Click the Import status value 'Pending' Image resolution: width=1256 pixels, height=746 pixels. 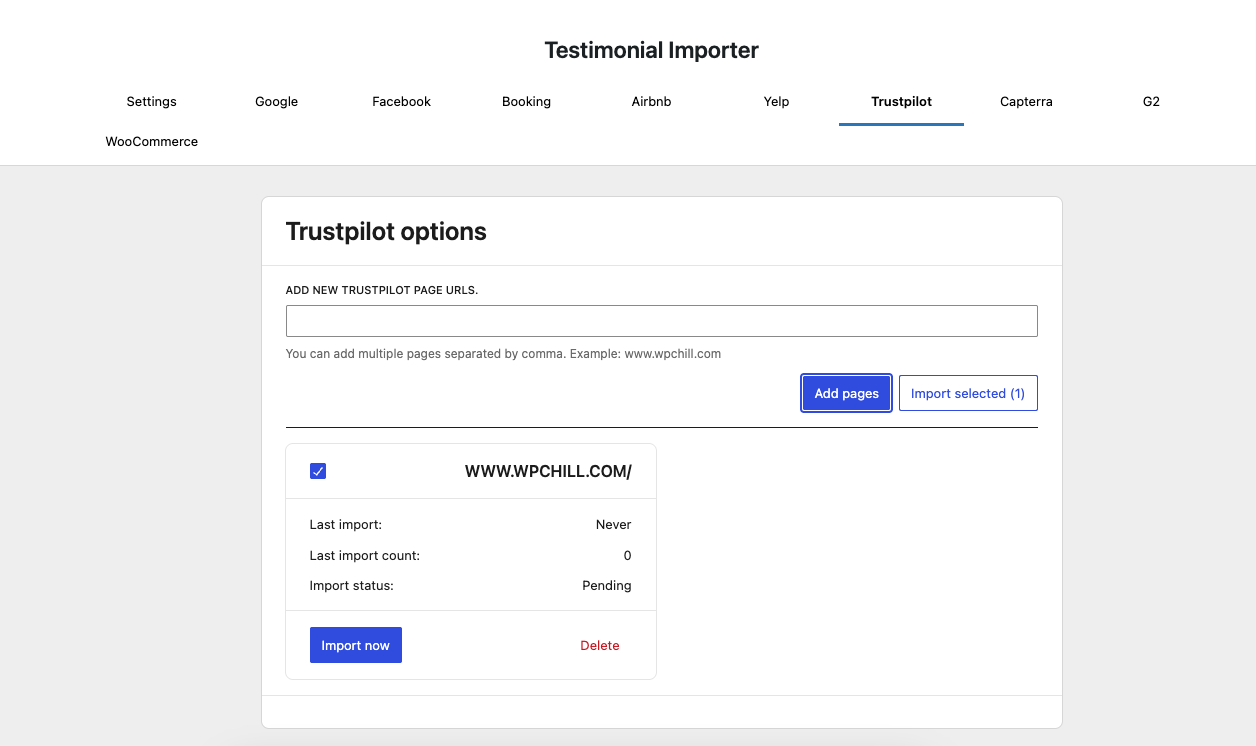pos(607,585)
